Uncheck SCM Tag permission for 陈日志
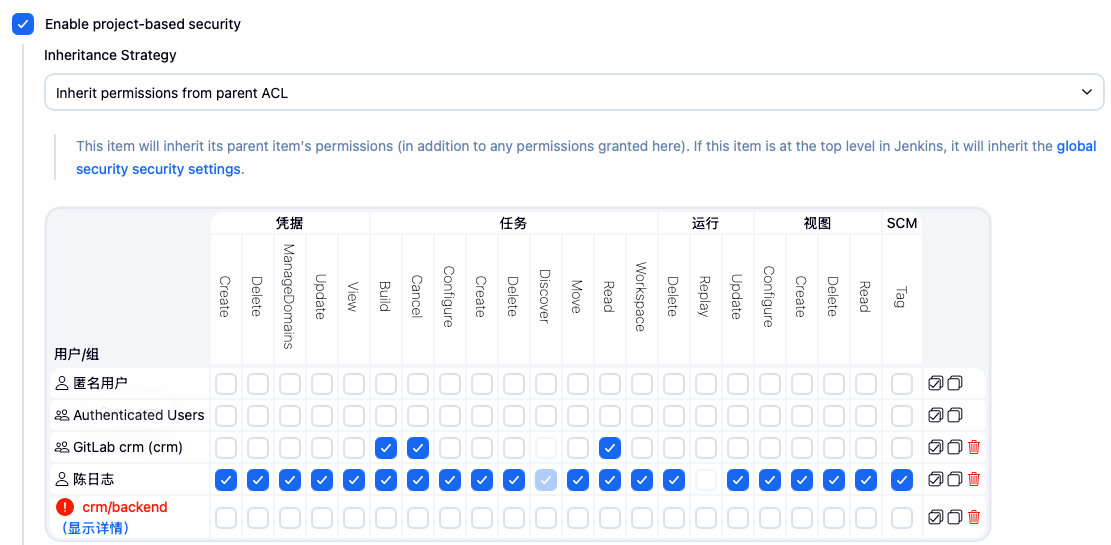Viewport: 1111px width, 545px height. (x=901, y=480)
